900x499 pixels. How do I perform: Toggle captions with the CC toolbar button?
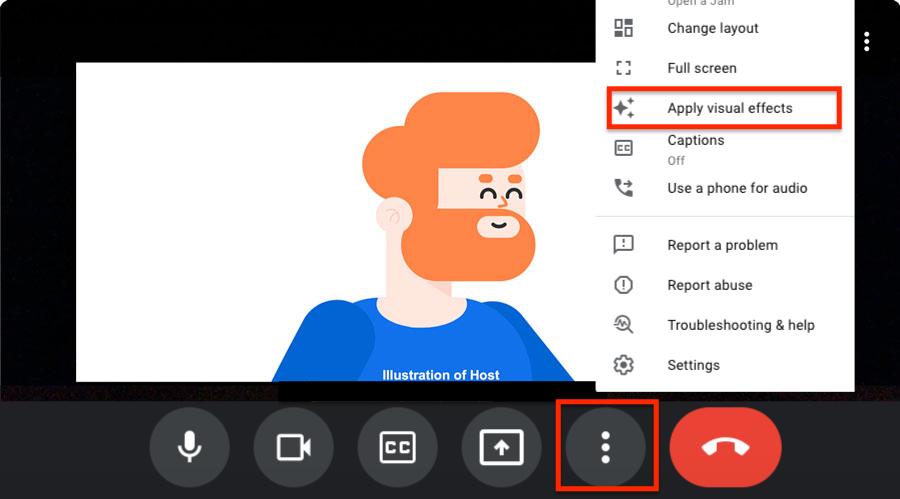(397, 447)
